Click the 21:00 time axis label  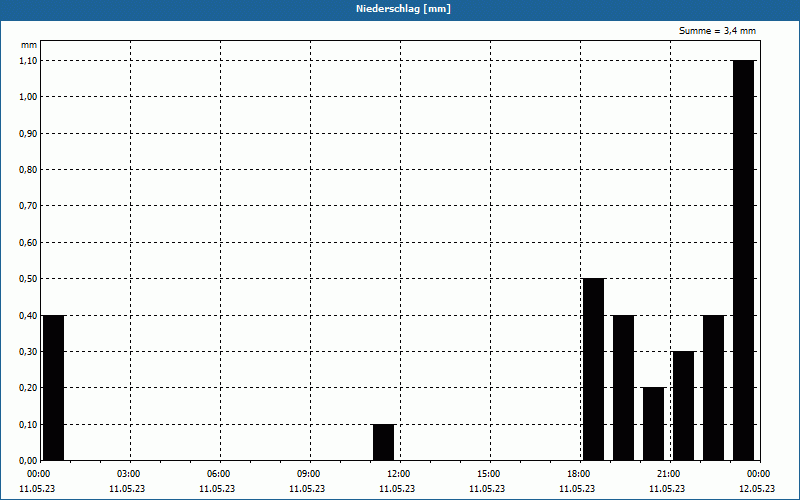pyautogui.click(x=668, y=474)
